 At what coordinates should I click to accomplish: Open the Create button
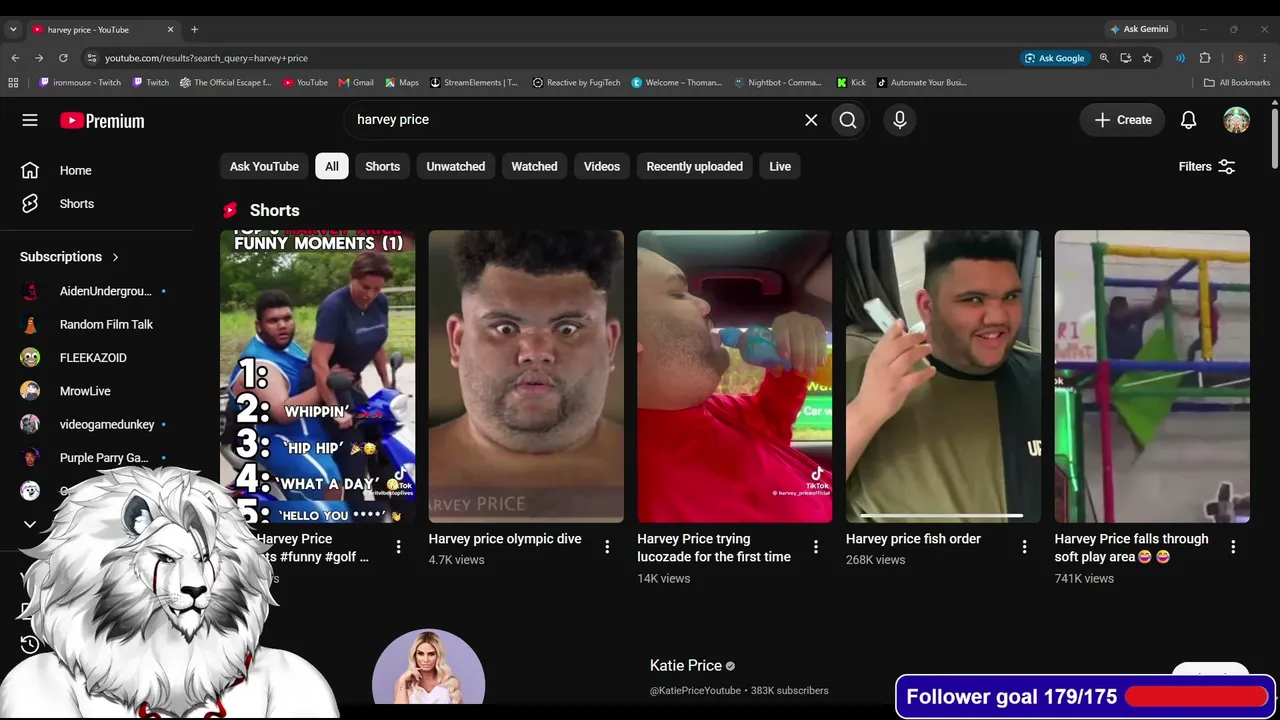pos(1122,120)
